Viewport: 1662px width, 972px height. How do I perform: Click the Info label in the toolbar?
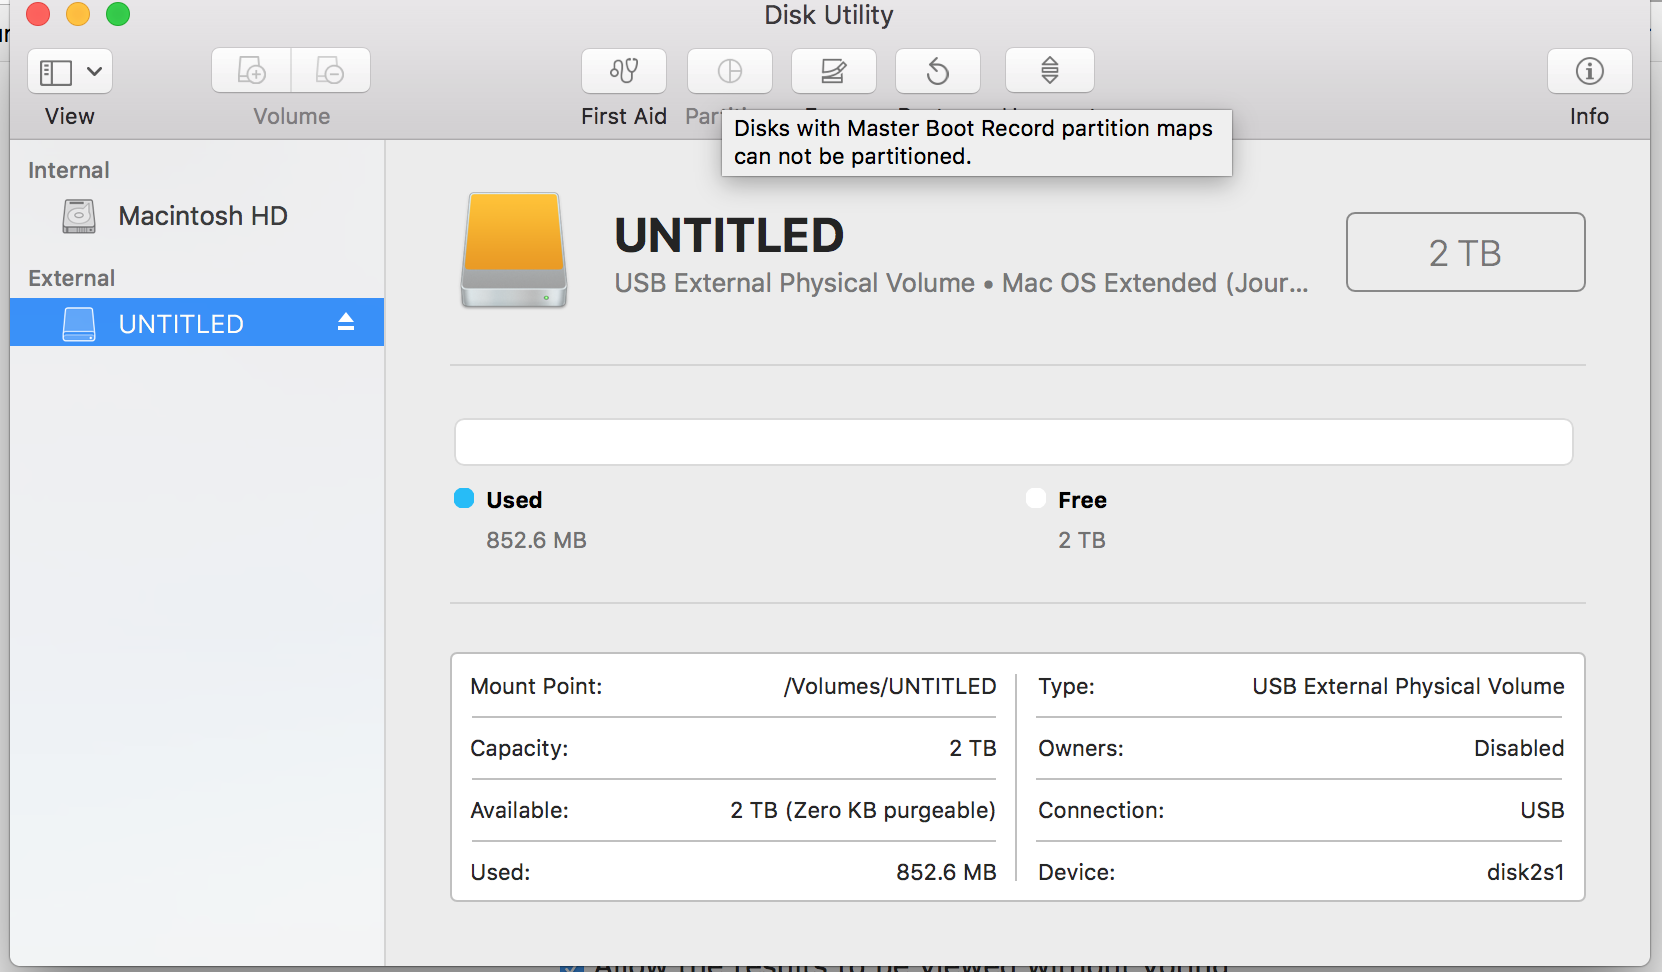point(1589,116)
